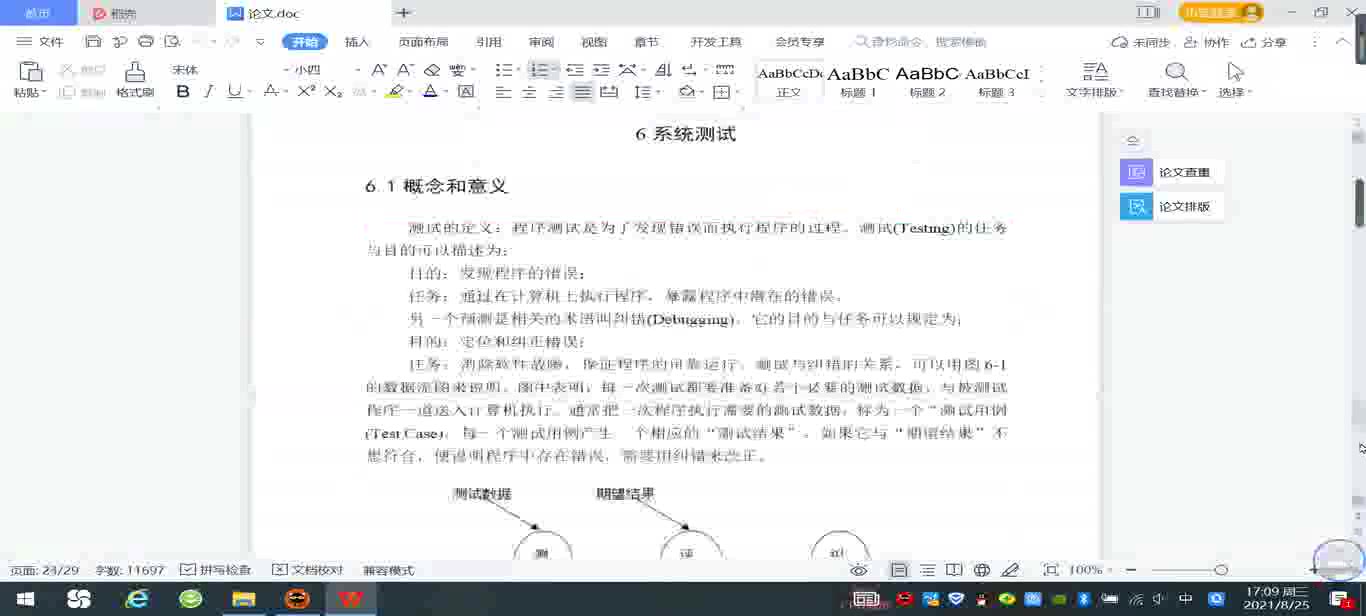Click the Decrease Indent icon
The width and height of the screenshot is (1366, 616).
tap(575, 70)
